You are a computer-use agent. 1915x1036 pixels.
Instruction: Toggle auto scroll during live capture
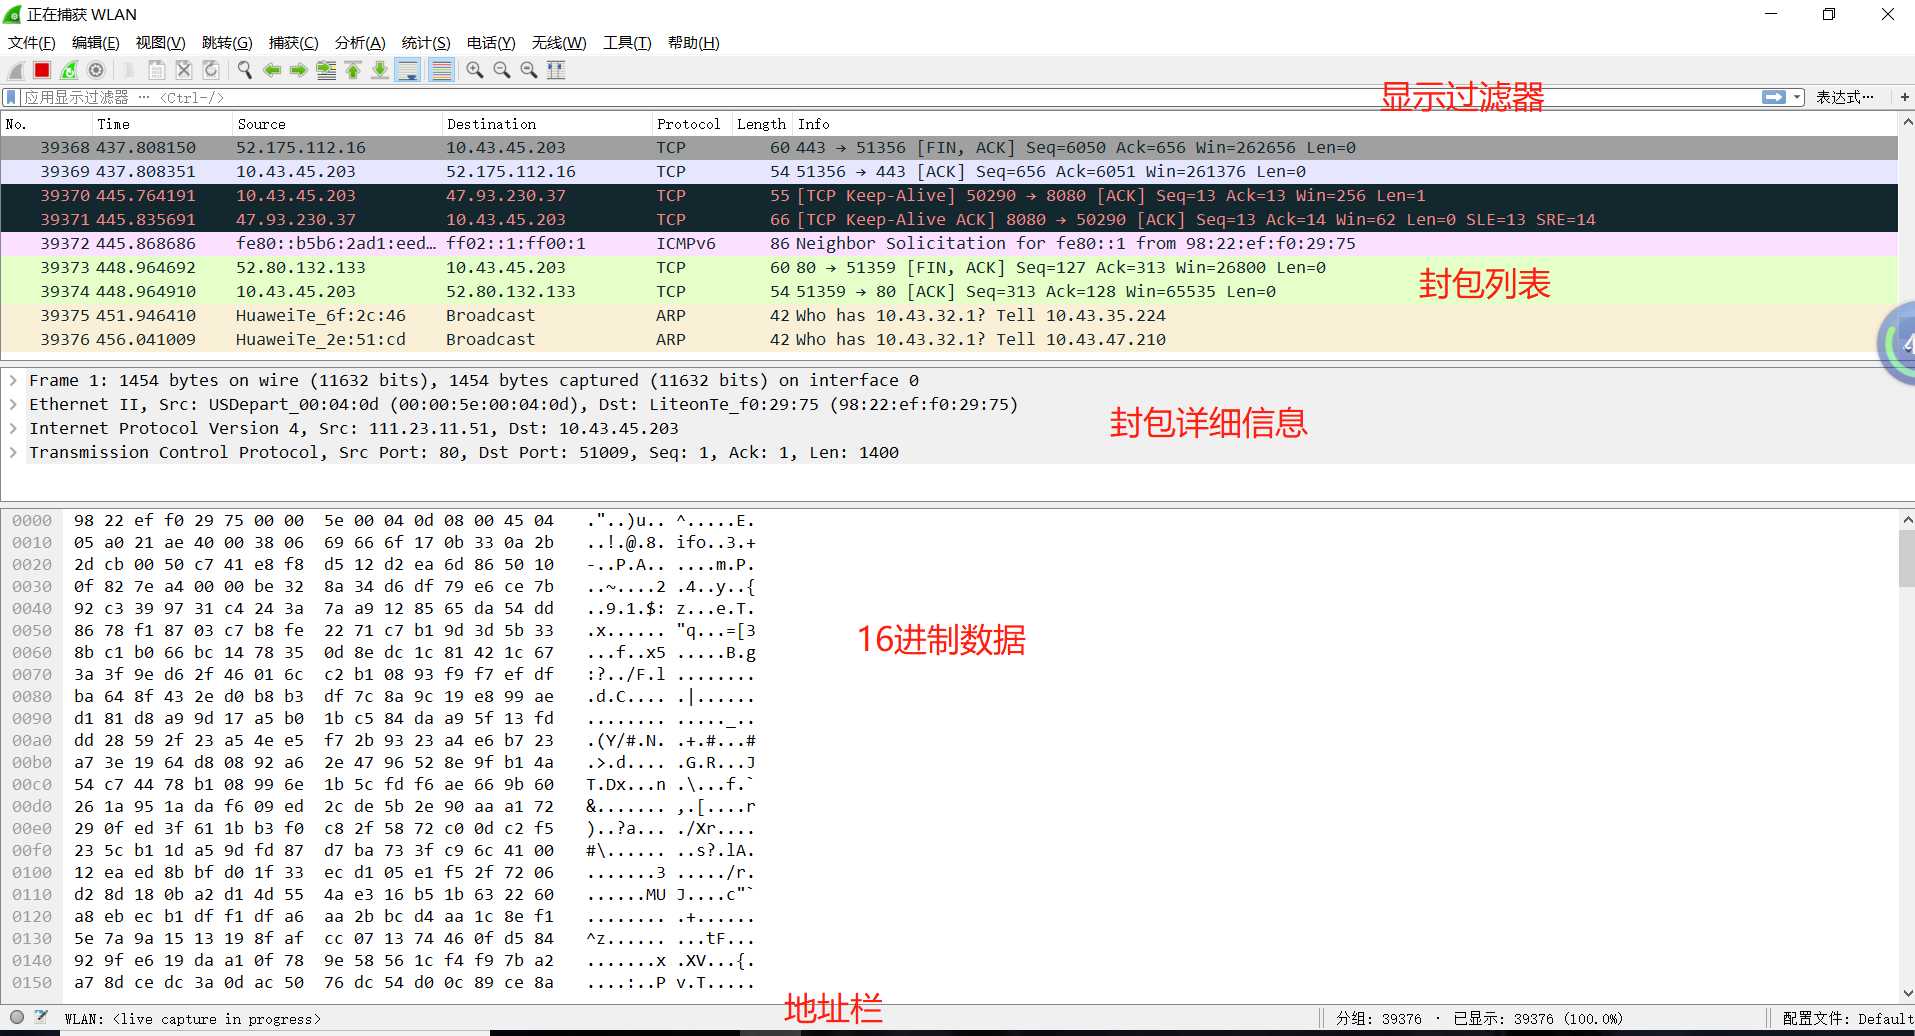pos(408,70)
